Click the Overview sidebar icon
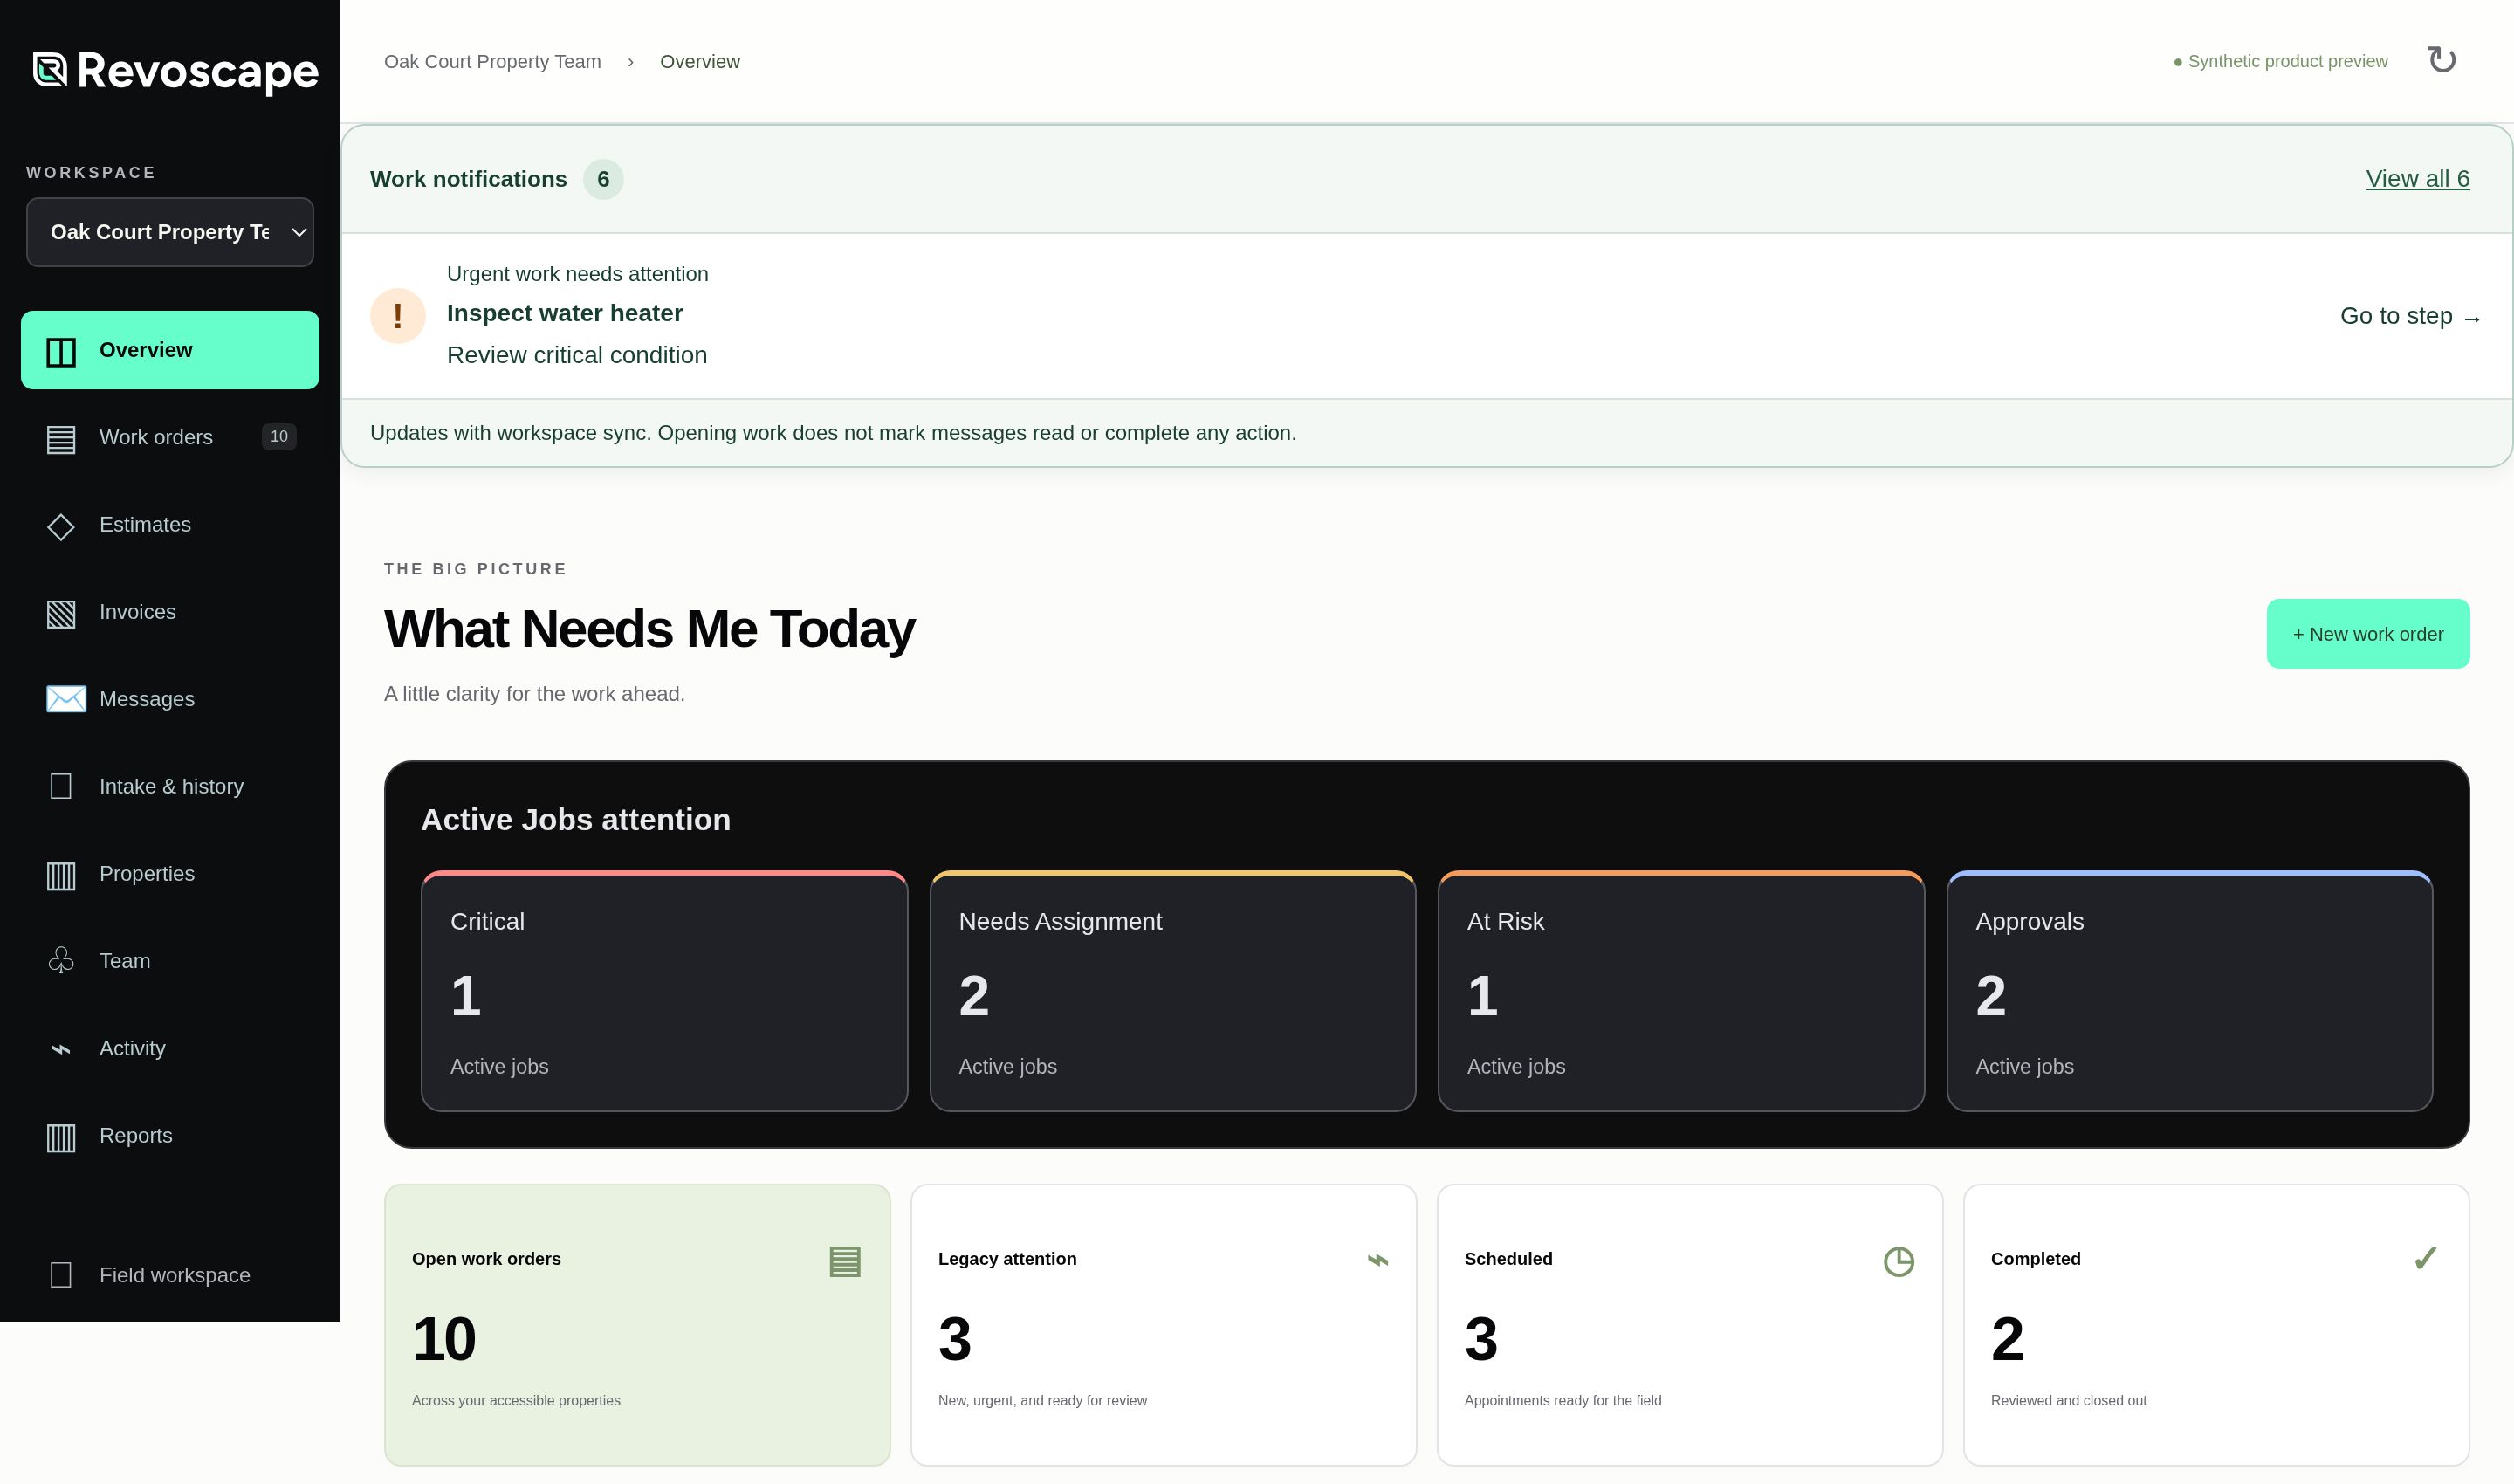The image size is (2514, 1484). [x=61, y=352]
